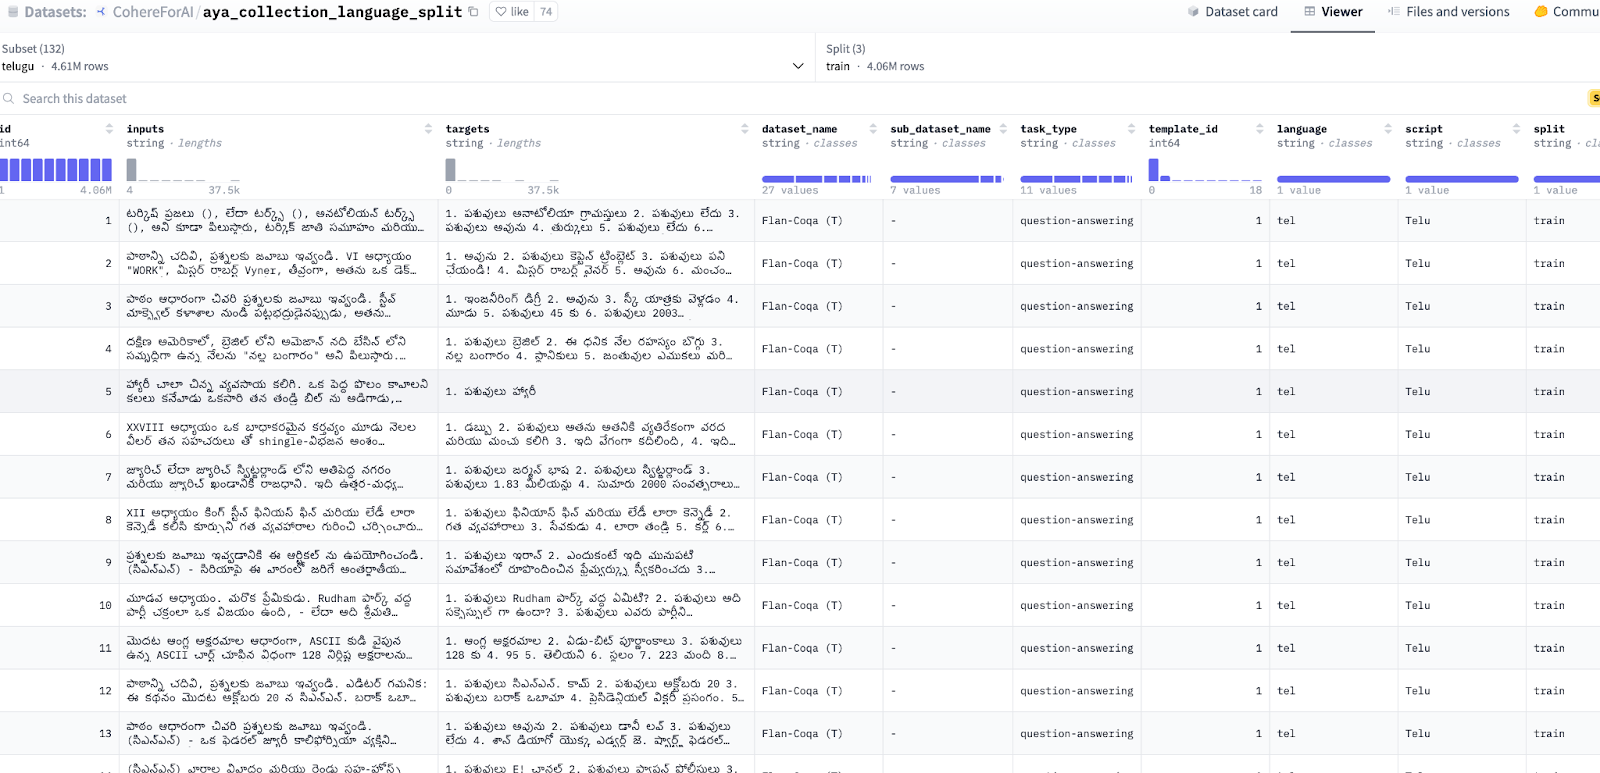Image resolution: width=1600 pixels, height=773 pixels.
Task: Open the Dataset card tab
Action: coord(1232,12)
